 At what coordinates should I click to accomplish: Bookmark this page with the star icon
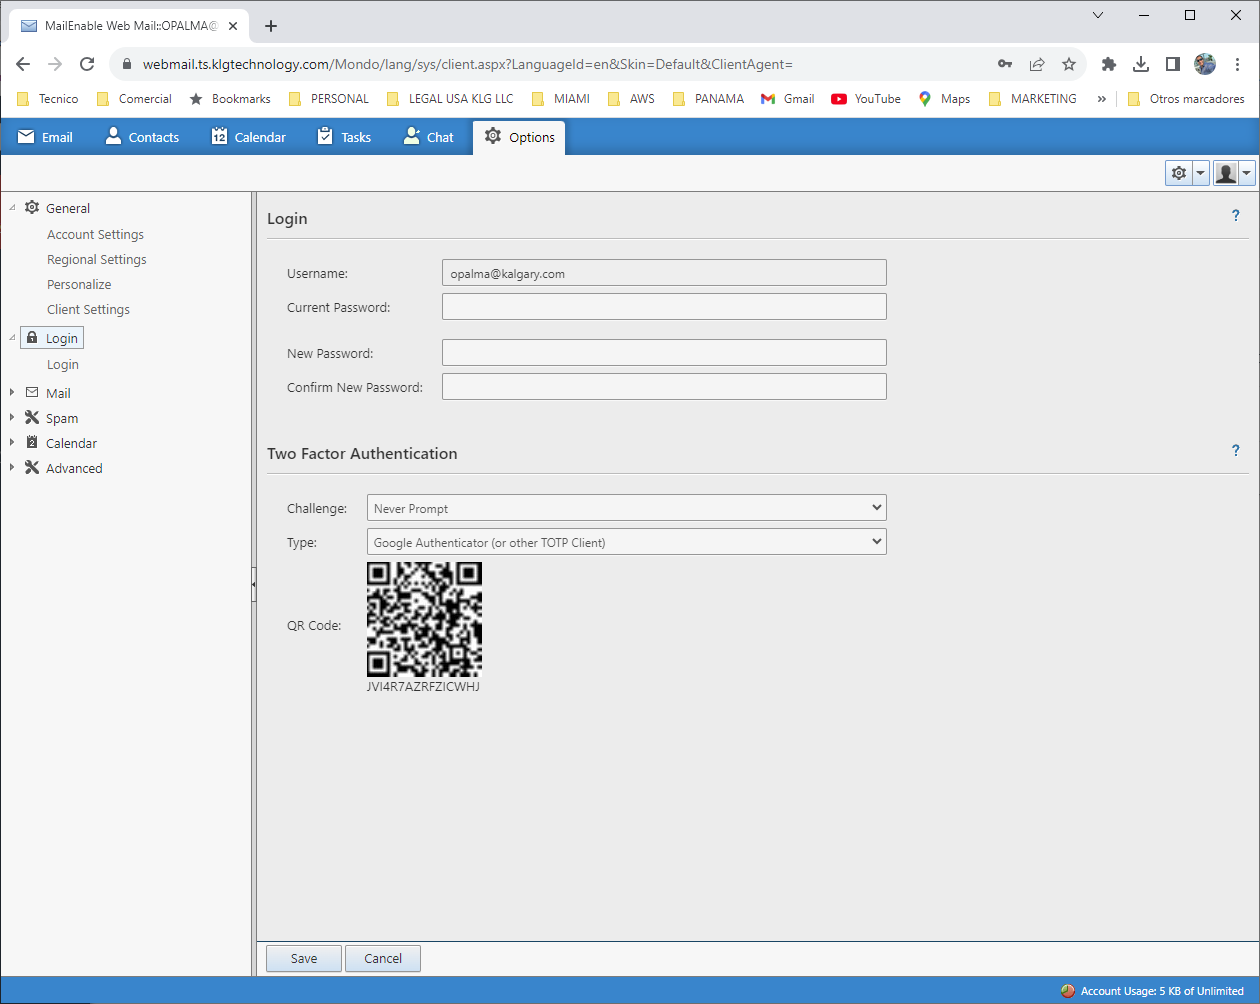[x=1069, y=64]
